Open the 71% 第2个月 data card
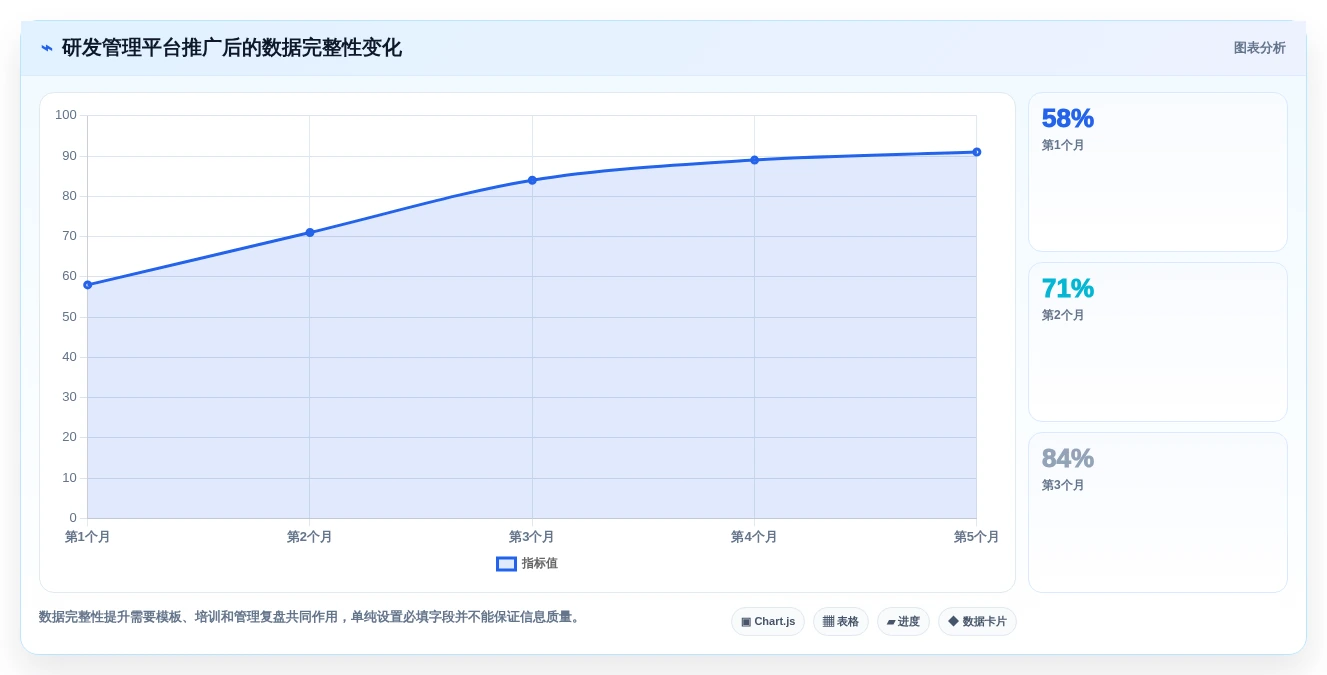Image resolution: width=1327 pixels, height=675 pixels. [1158, 342]
